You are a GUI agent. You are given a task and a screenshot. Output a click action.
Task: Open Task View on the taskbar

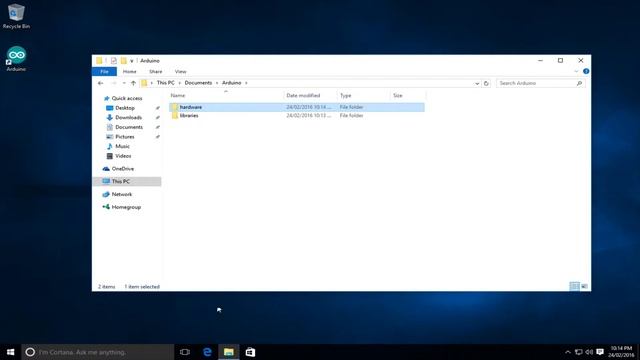pyautogui.click(x=185, y=352)
